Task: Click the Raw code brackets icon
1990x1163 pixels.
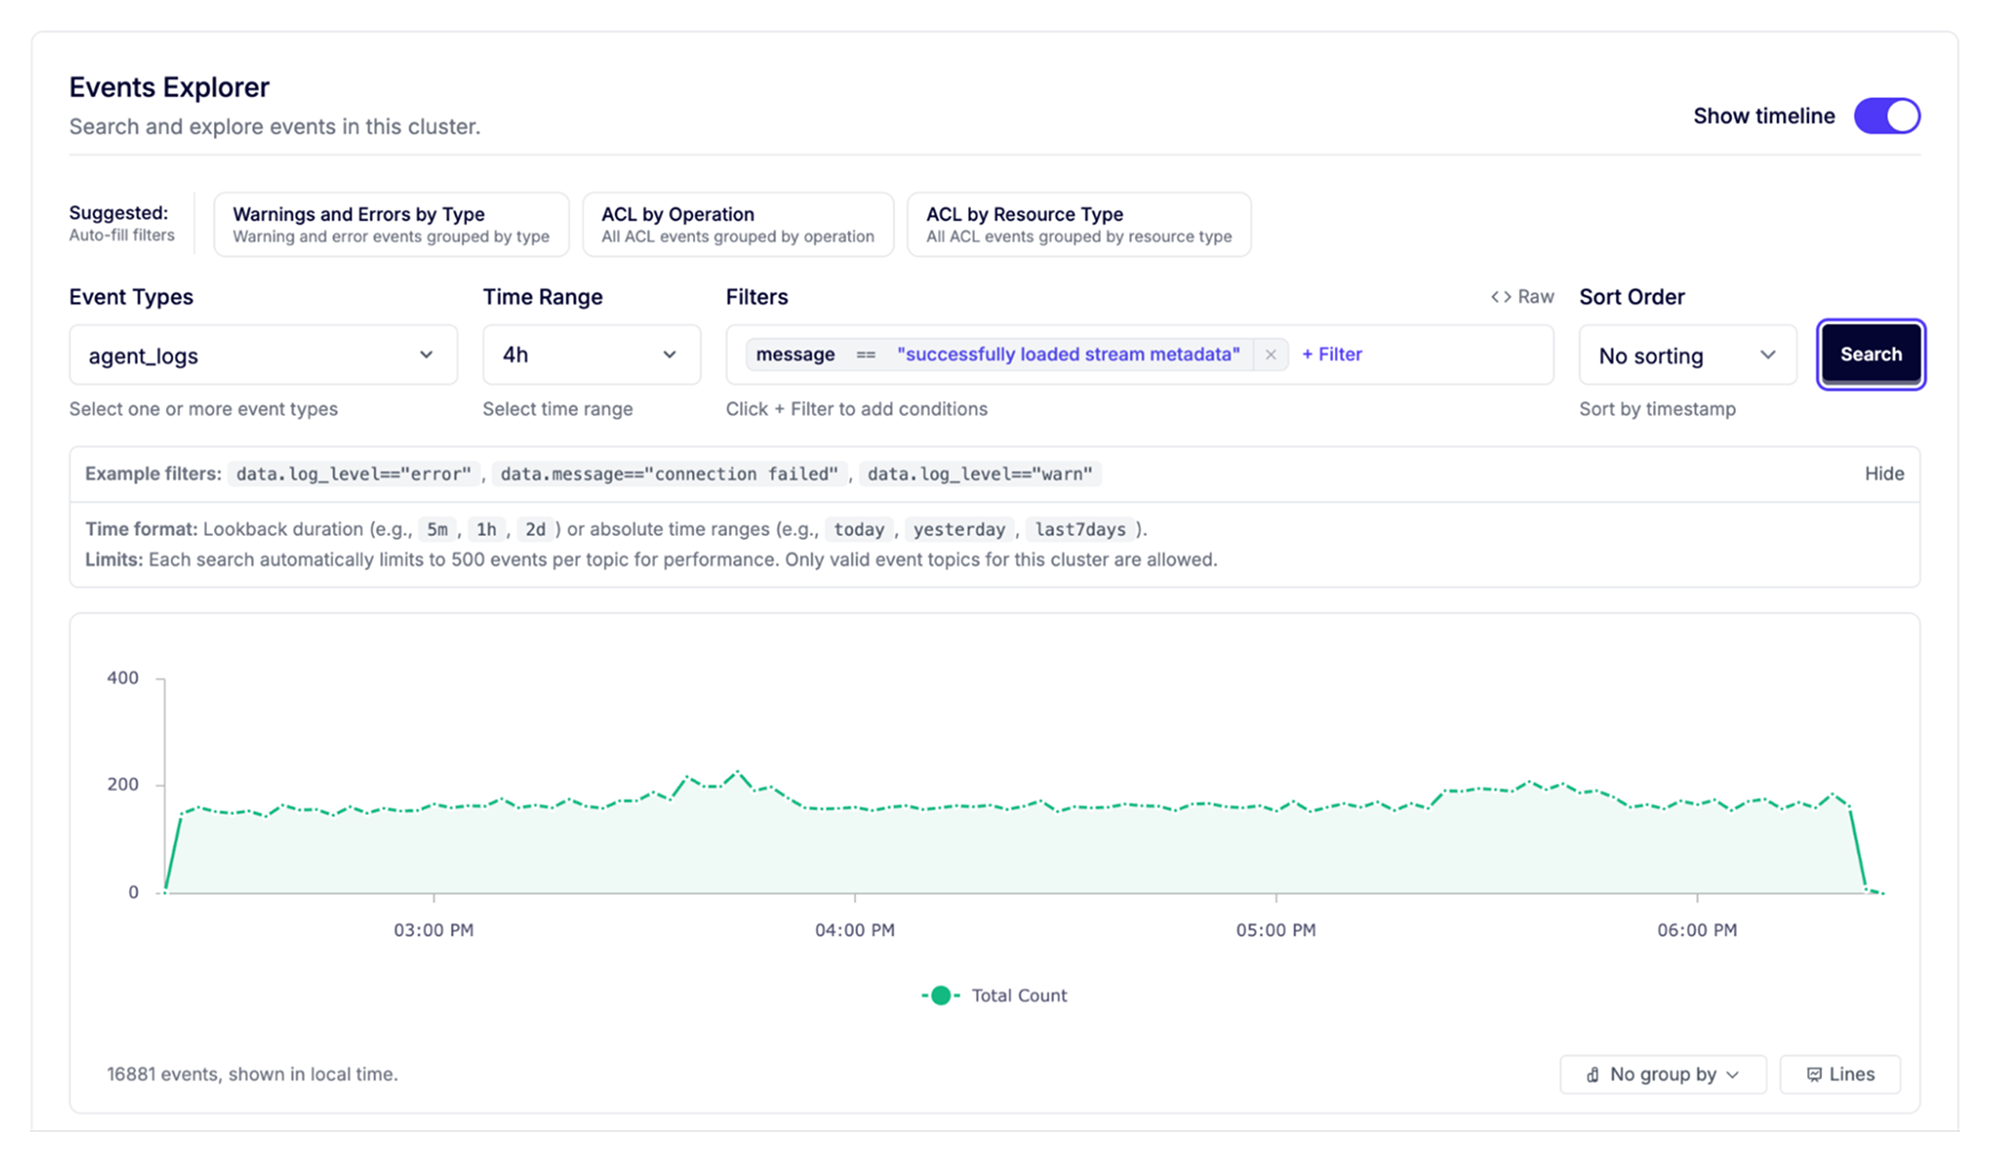Action: [1500, 297]
